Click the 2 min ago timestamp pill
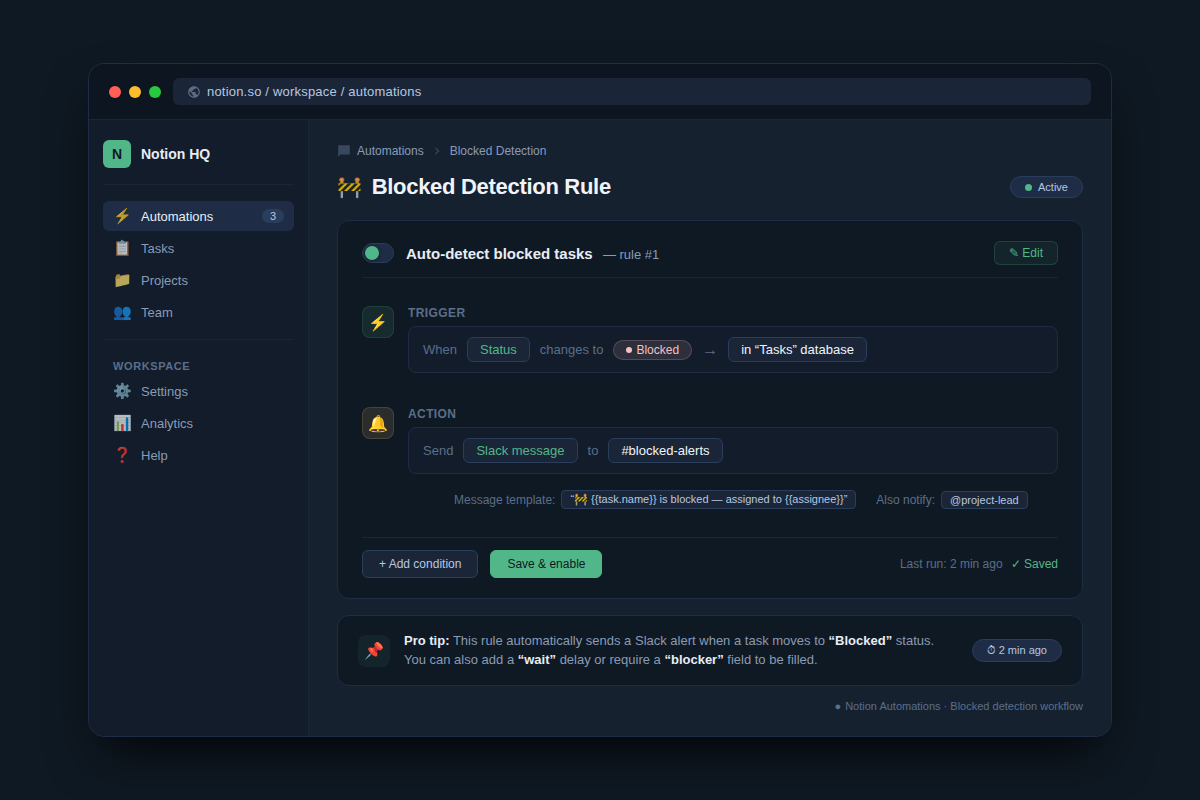Image resolution: width=1200 pixels, height=800 pixels. coord(1017,651)
